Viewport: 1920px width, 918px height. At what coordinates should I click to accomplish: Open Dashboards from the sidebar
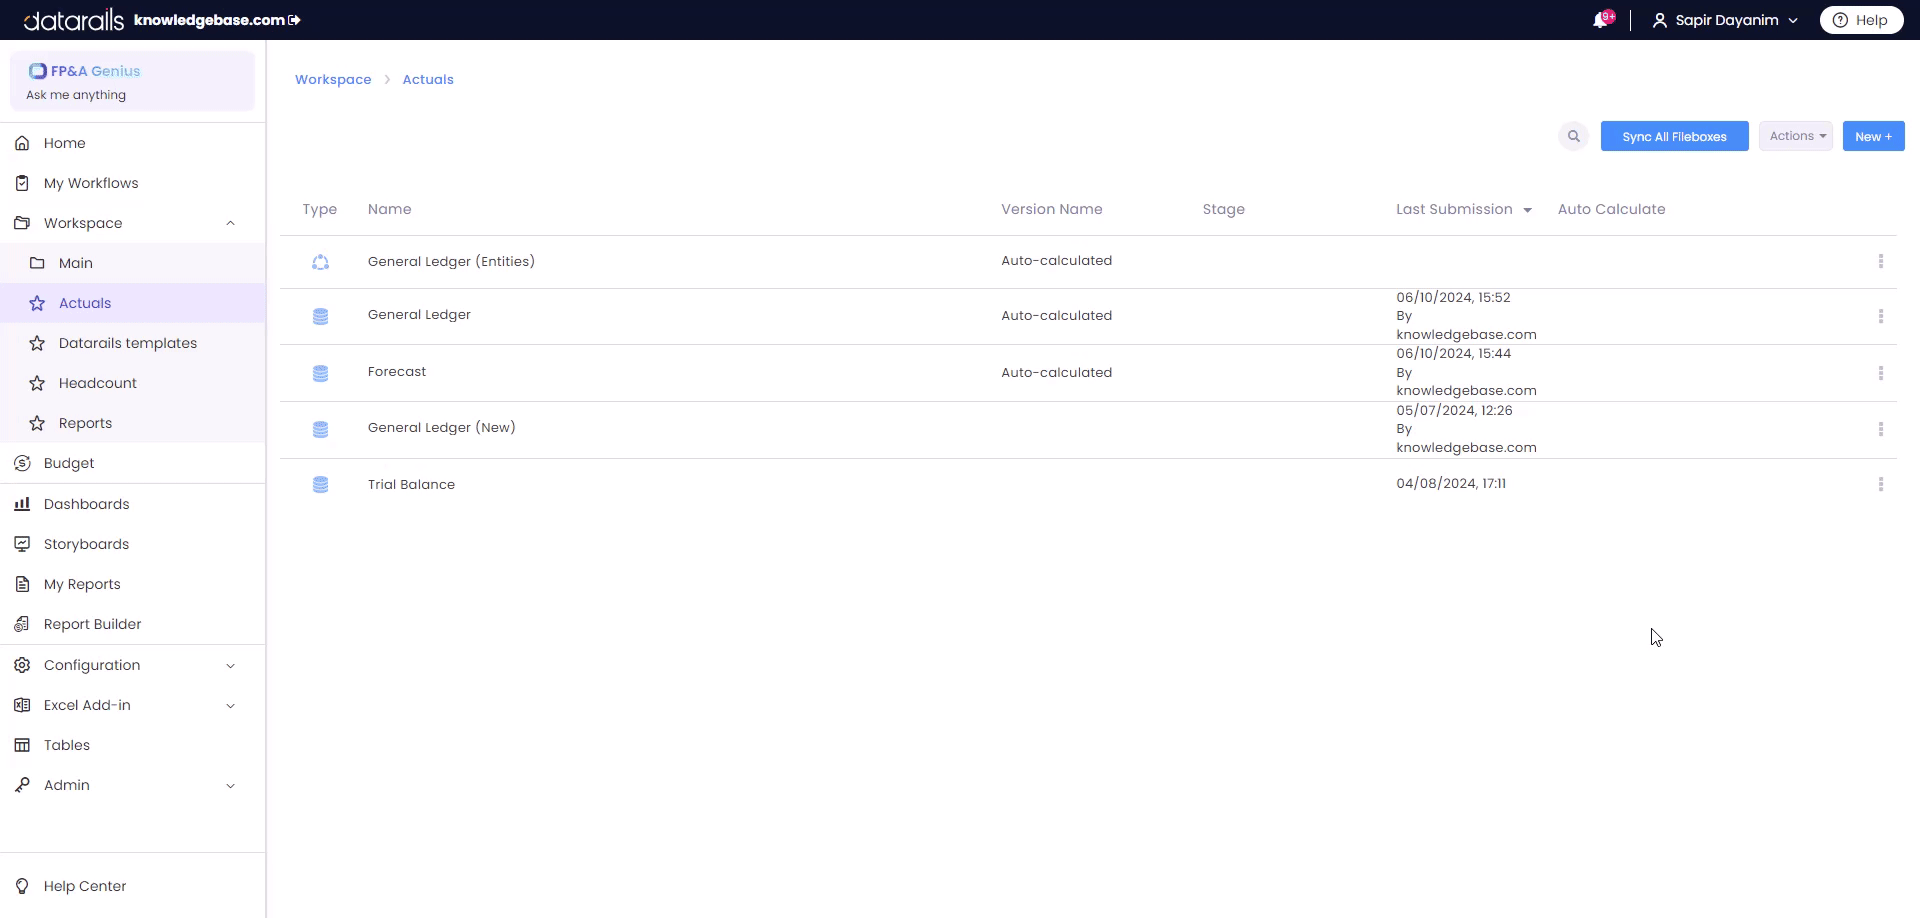tap(86, 504)
